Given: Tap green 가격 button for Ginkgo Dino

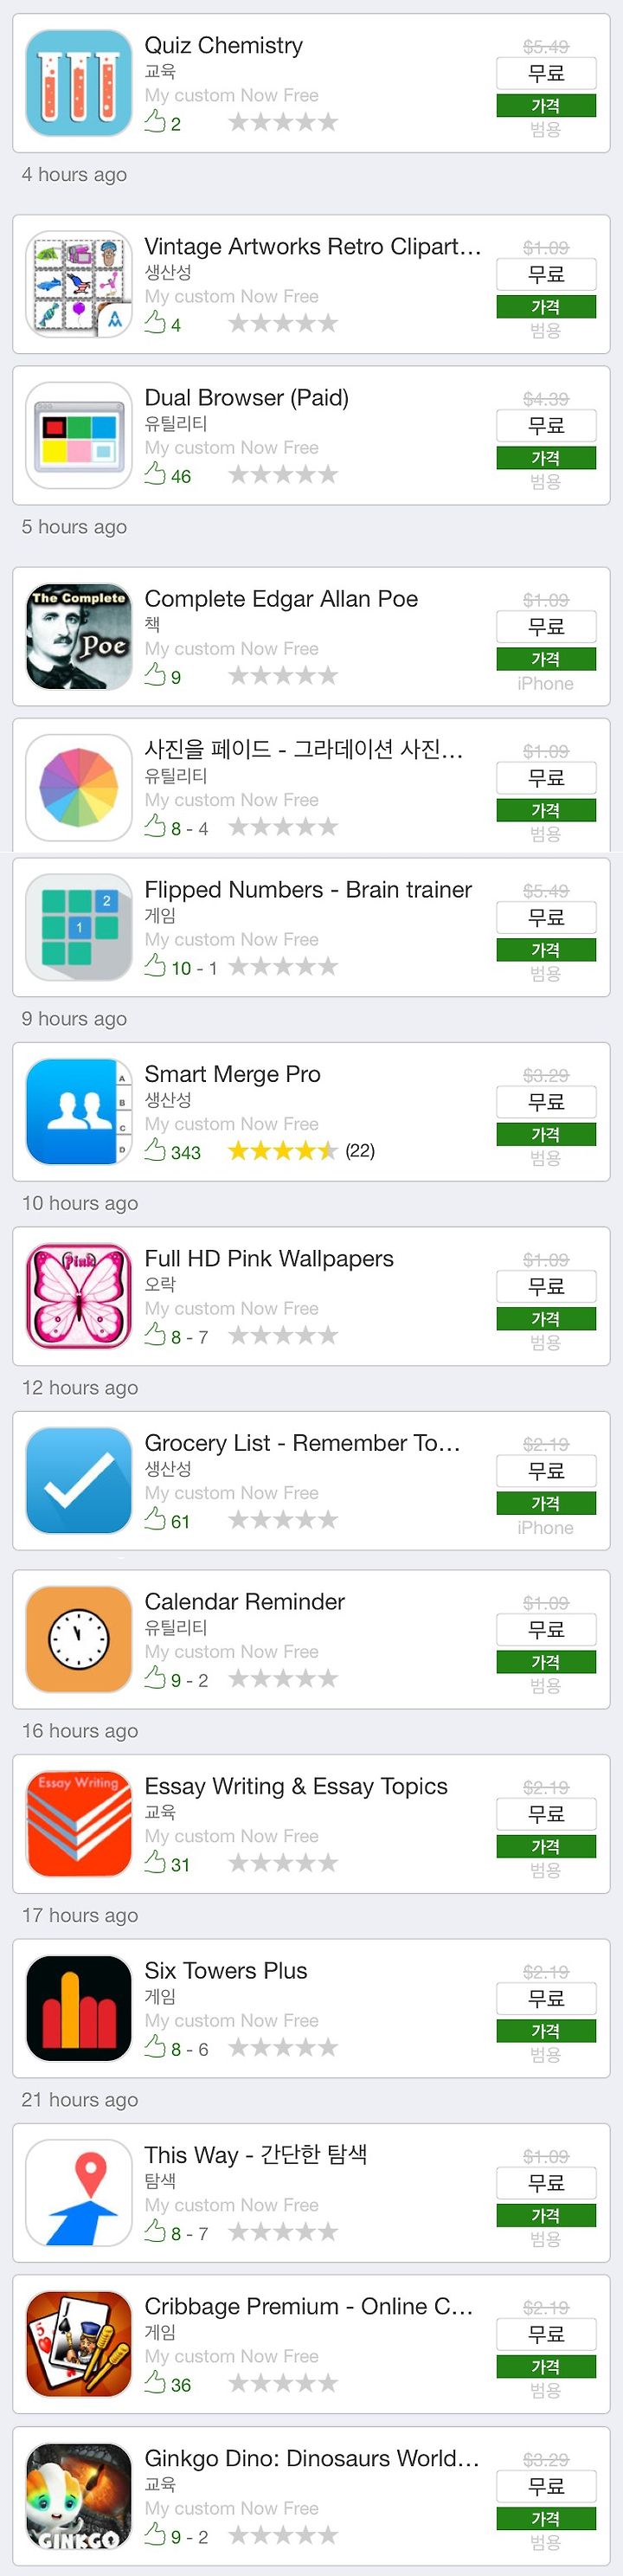Looking at the screenshot, I should pos(546,2518).
